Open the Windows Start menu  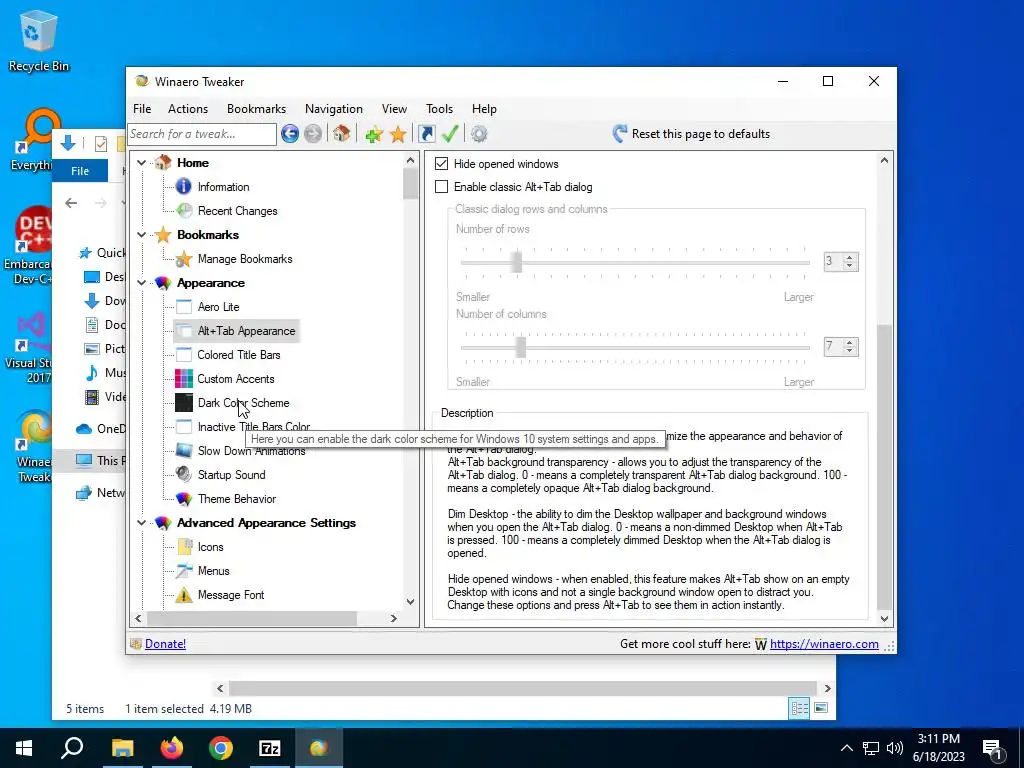click(24, 748)
